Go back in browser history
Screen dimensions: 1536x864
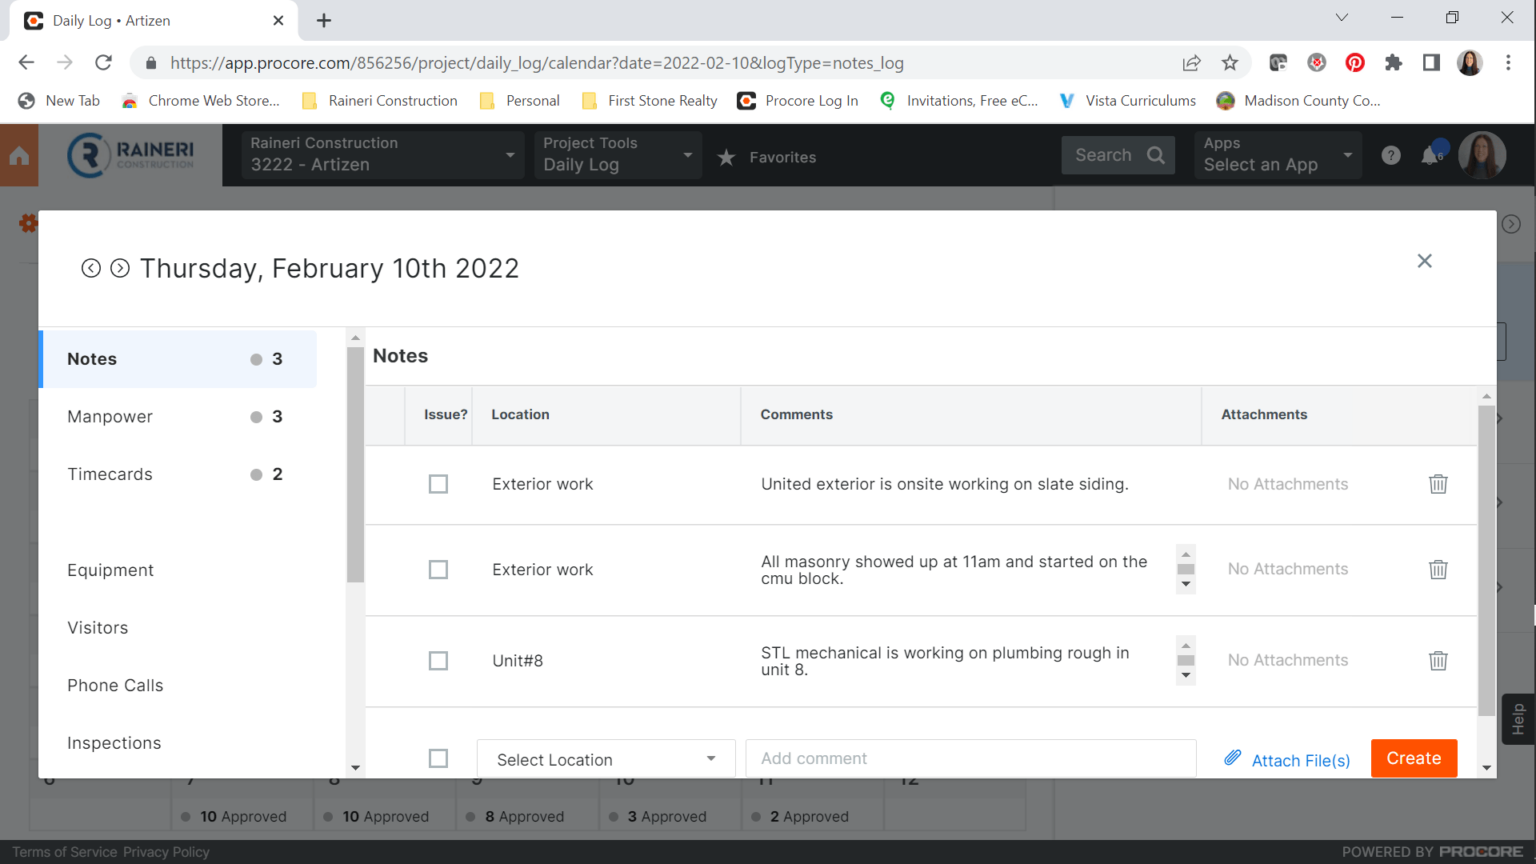pyautogui.click(x=27, y=62)
